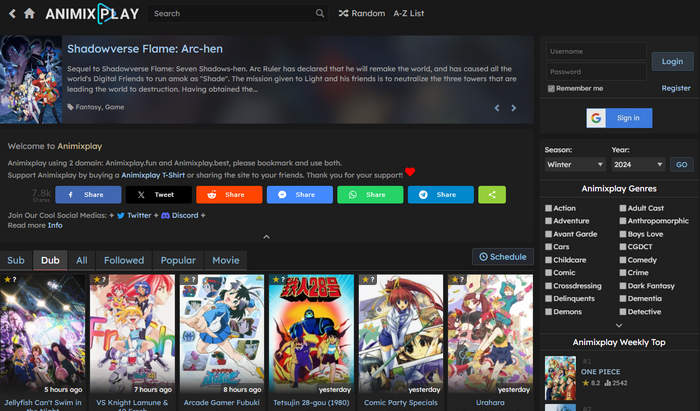Go back with the left arrow icon
The width and height of the screenshot is (700, 411).
[x=12, y=13]
